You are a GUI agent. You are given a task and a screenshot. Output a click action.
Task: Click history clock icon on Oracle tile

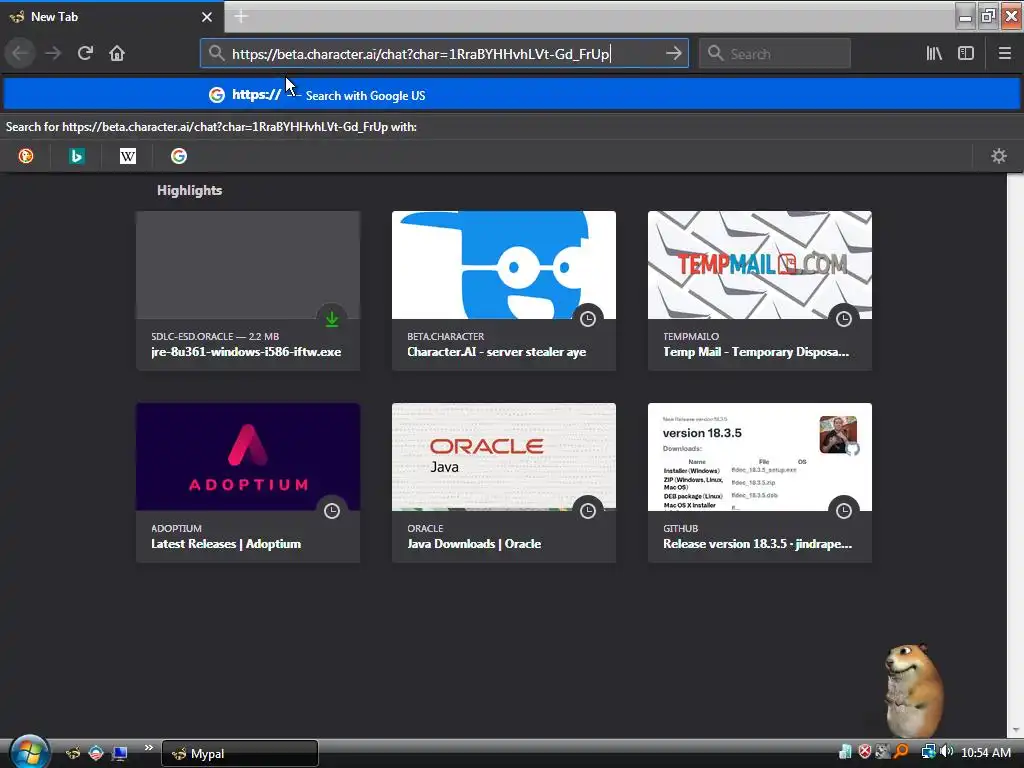coord(588,511)
